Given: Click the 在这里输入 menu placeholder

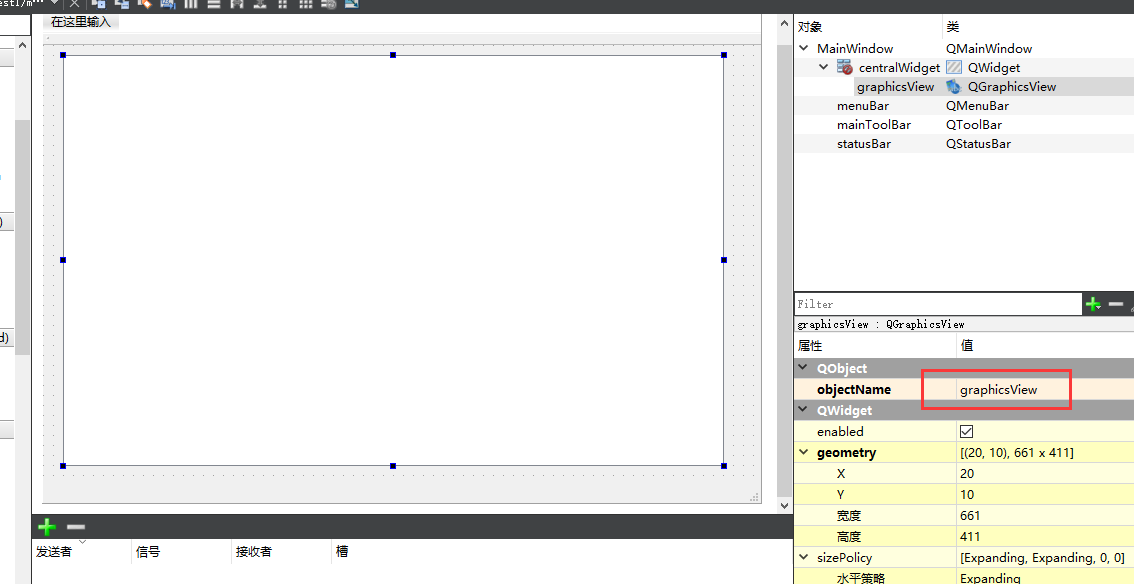Looking at the screenshot, I should pyautogui.click(x=80, y=20).
